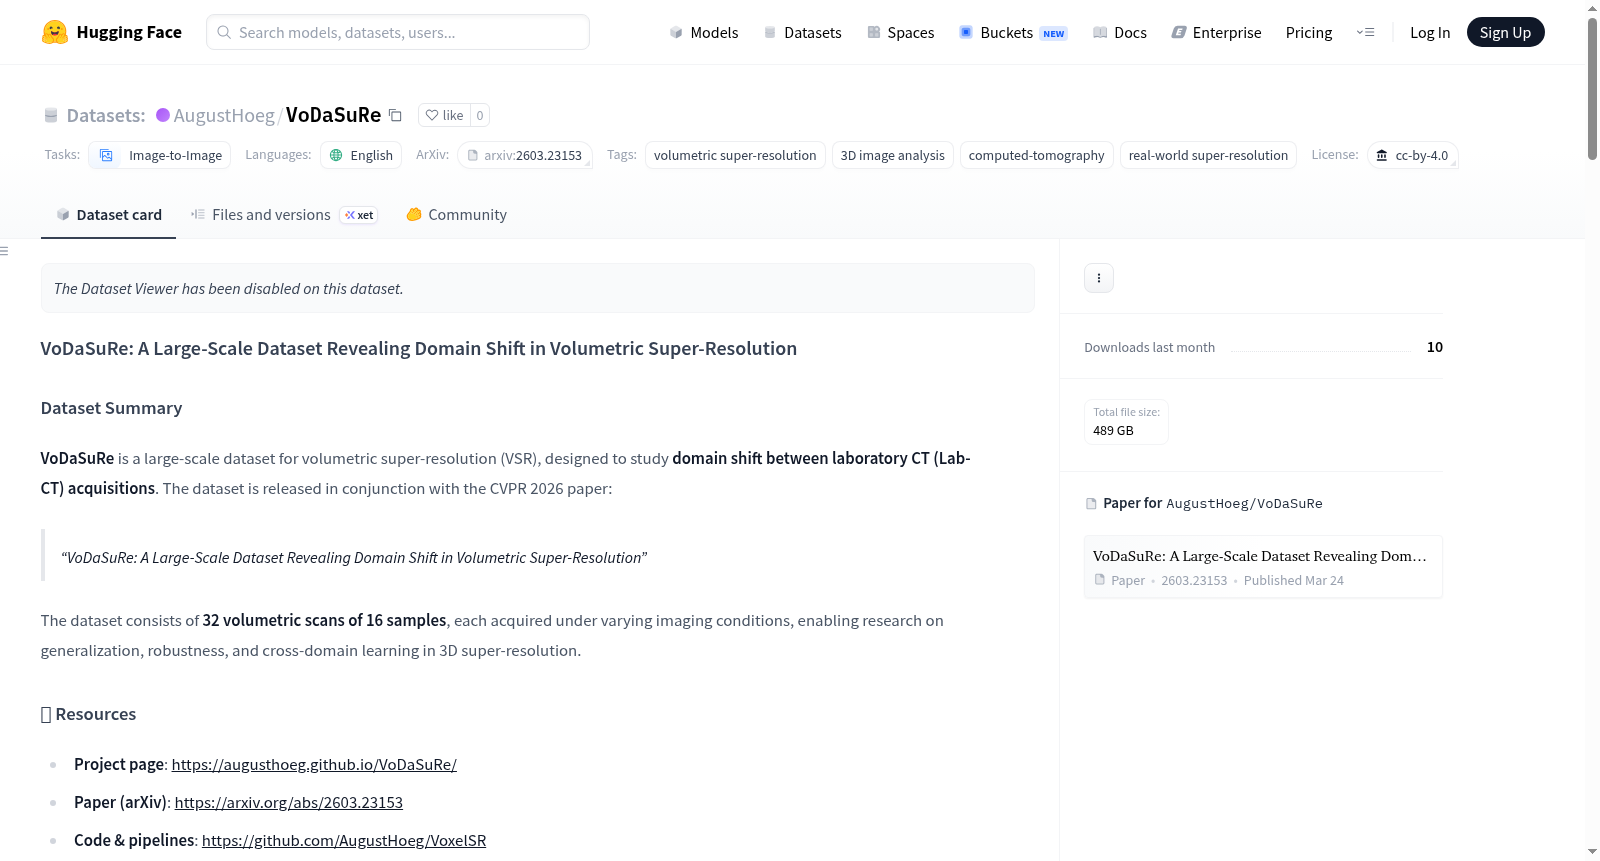The height and width of the screenshot is (861, 1600).
Task: Open the more navigation menu icon
Action: (1365, 32)
